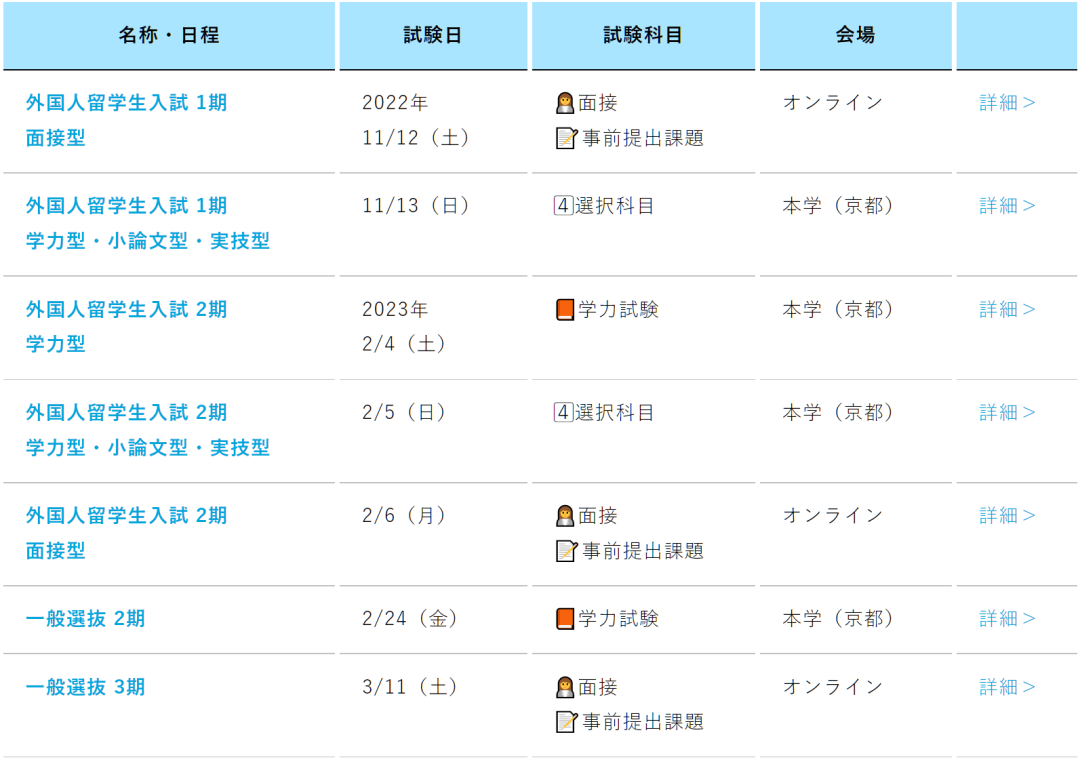Click the 試験日 column header
Image resolution: width=1080 pixels, height=762 pixels.
tap(433, 35)
